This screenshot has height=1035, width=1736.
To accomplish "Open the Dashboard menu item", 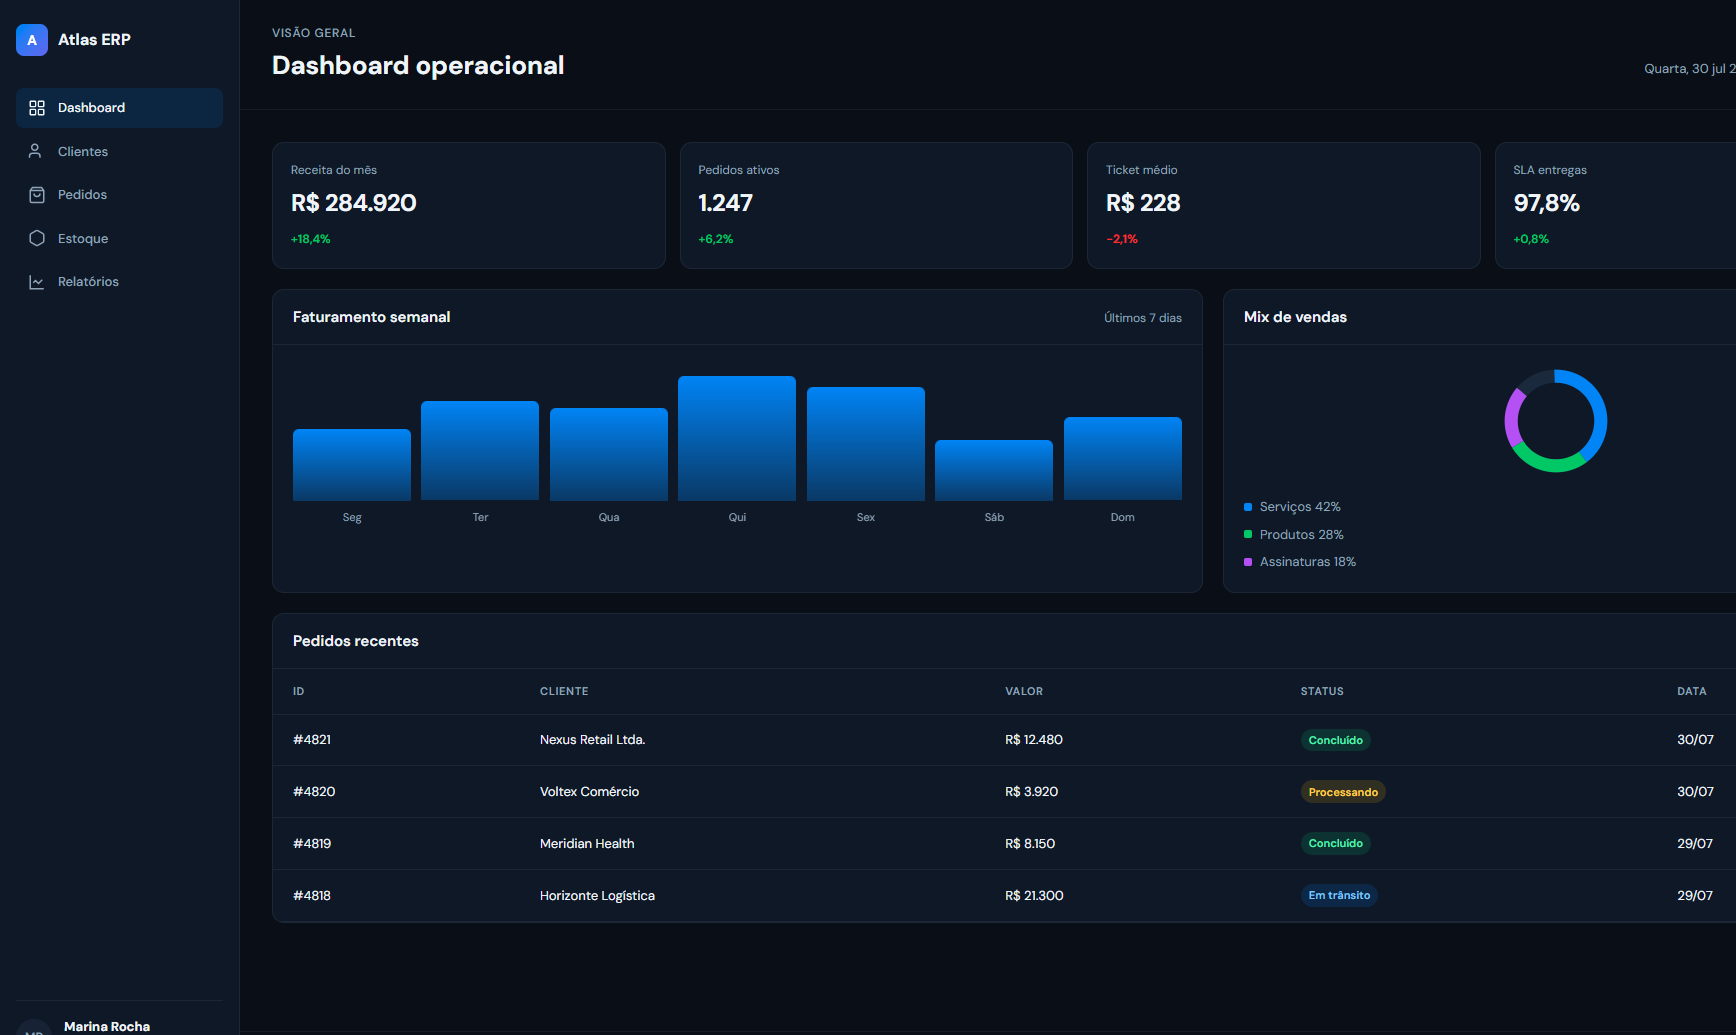I will pos(119,108).
